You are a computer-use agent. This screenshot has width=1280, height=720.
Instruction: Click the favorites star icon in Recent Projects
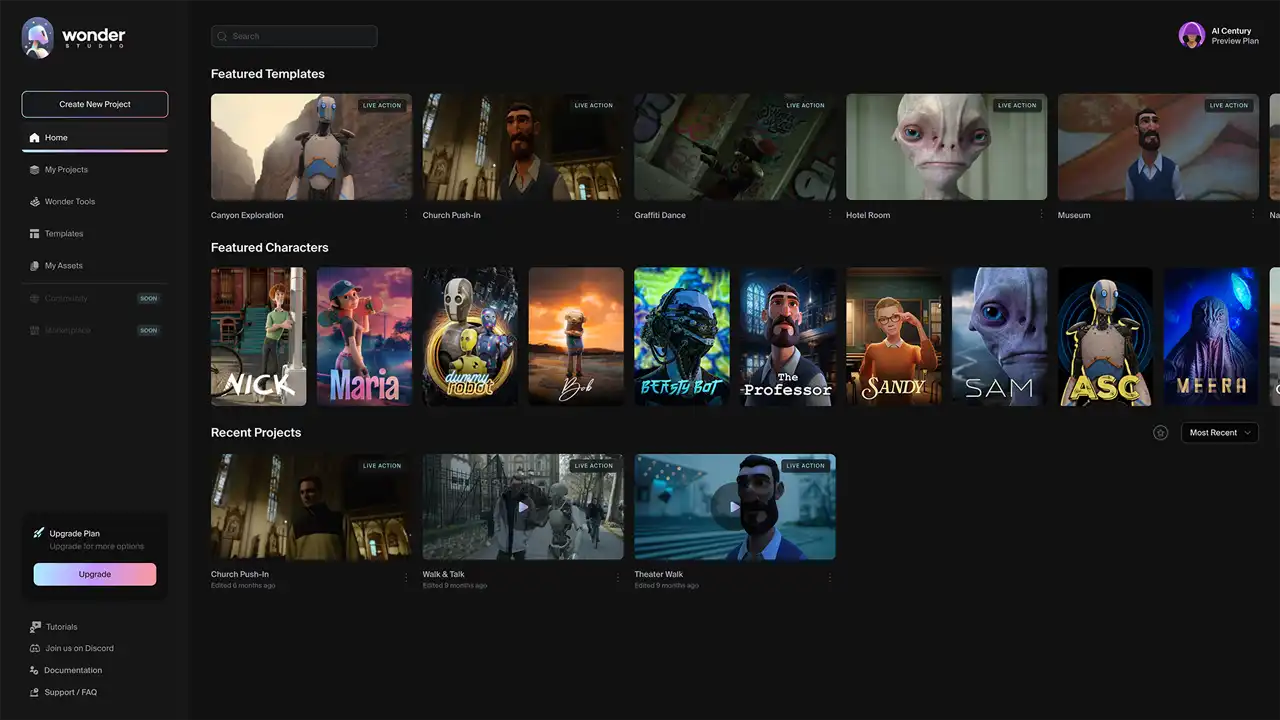point(1160,433)
